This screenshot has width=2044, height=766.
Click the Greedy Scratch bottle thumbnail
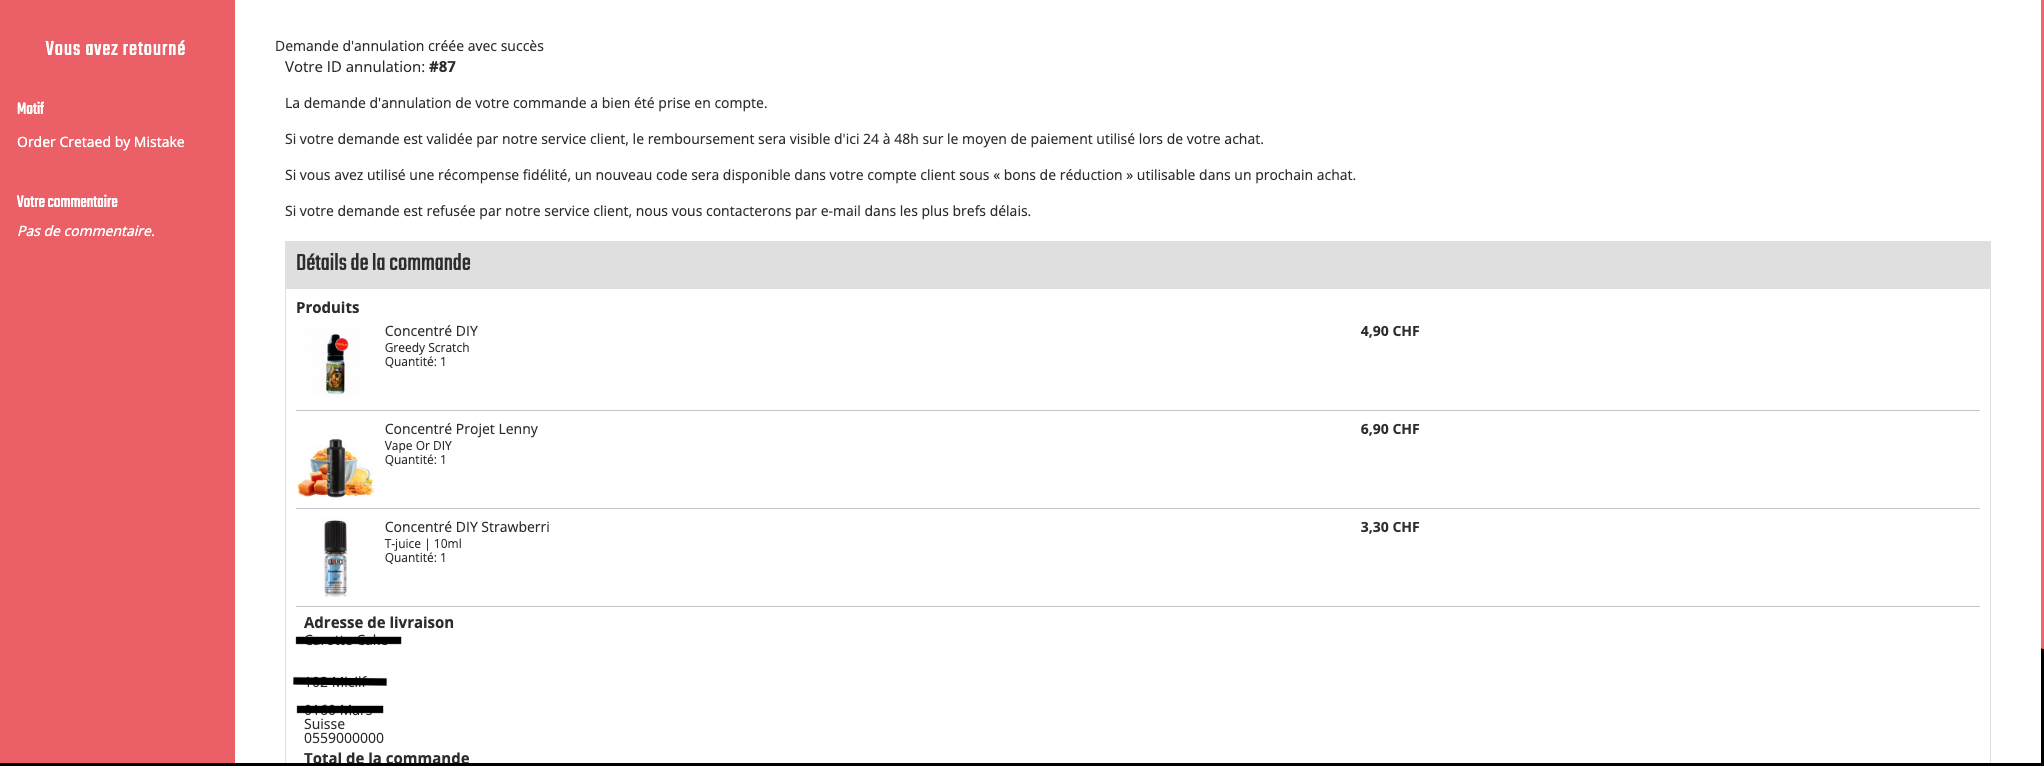336,362
